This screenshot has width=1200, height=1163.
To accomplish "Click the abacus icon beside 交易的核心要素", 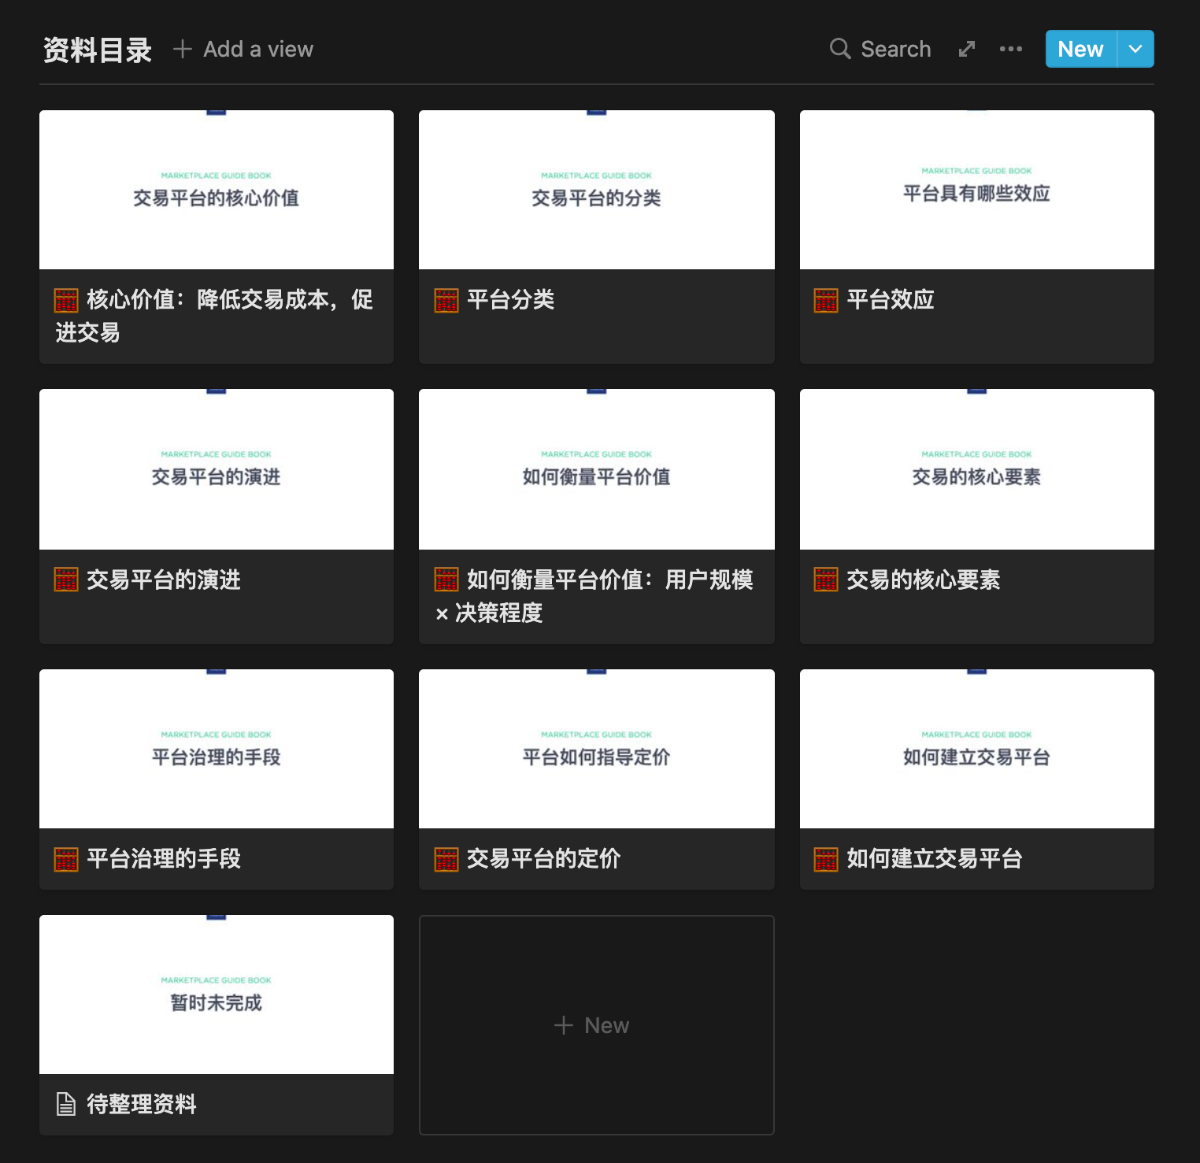I will [x=826, y=580].
